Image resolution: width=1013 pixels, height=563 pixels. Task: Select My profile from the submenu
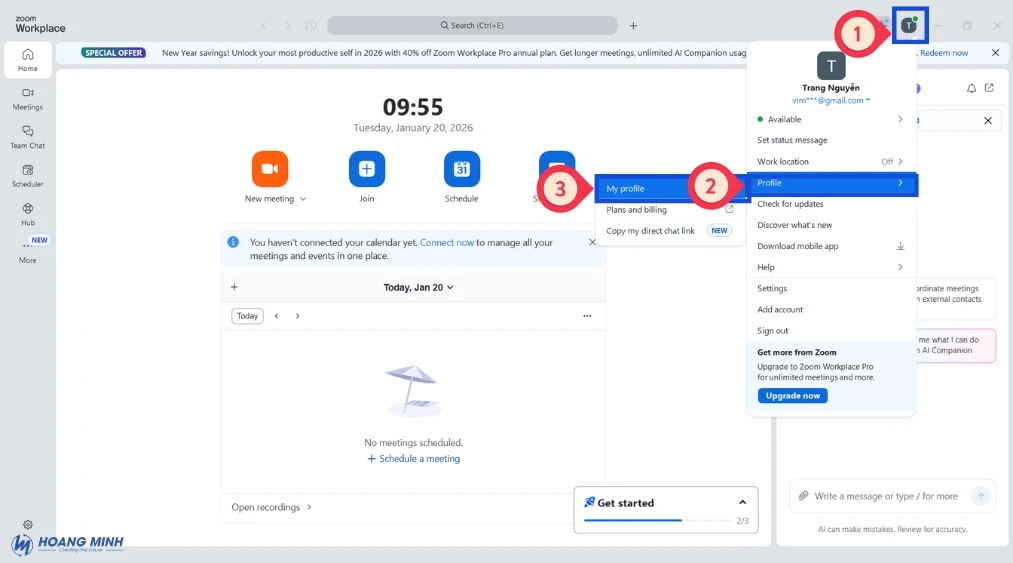(x=625, y=189)
